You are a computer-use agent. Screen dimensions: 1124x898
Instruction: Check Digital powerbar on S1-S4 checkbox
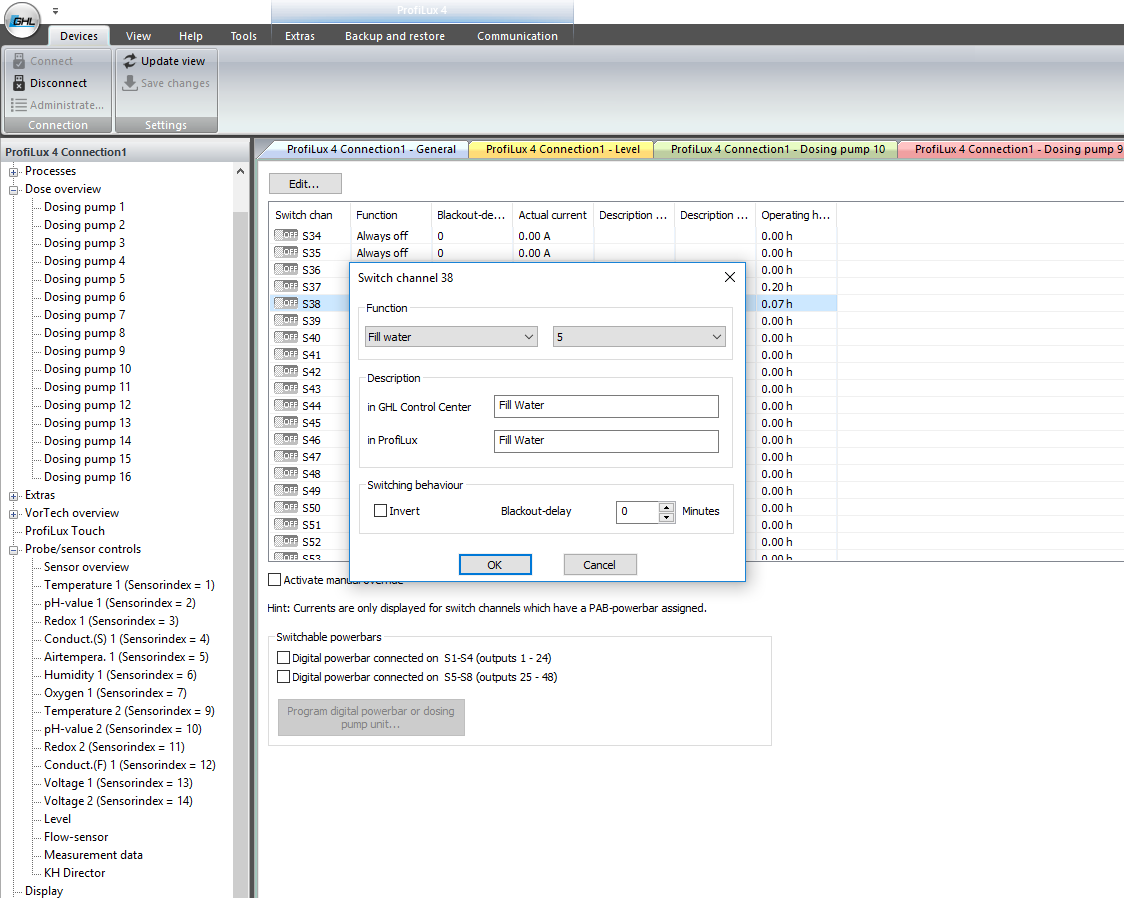click(284, 658)
